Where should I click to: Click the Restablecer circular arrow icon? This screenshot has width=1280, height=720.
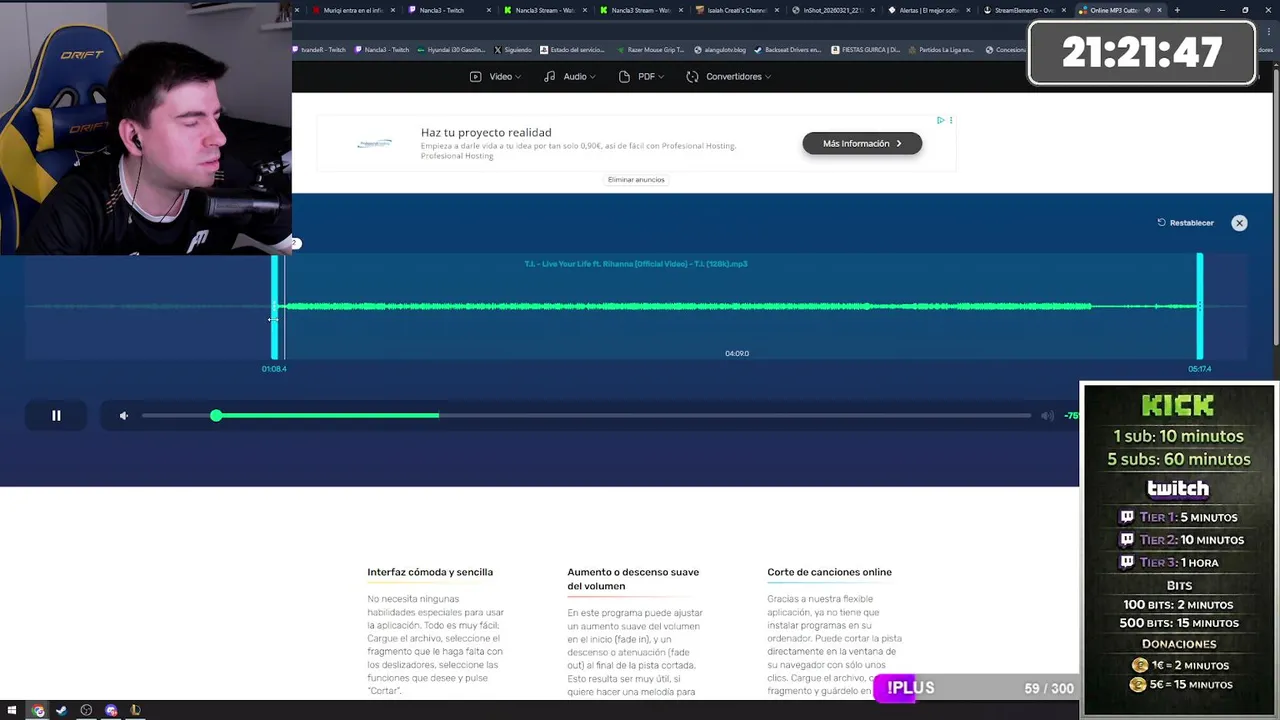(1161, 223)
